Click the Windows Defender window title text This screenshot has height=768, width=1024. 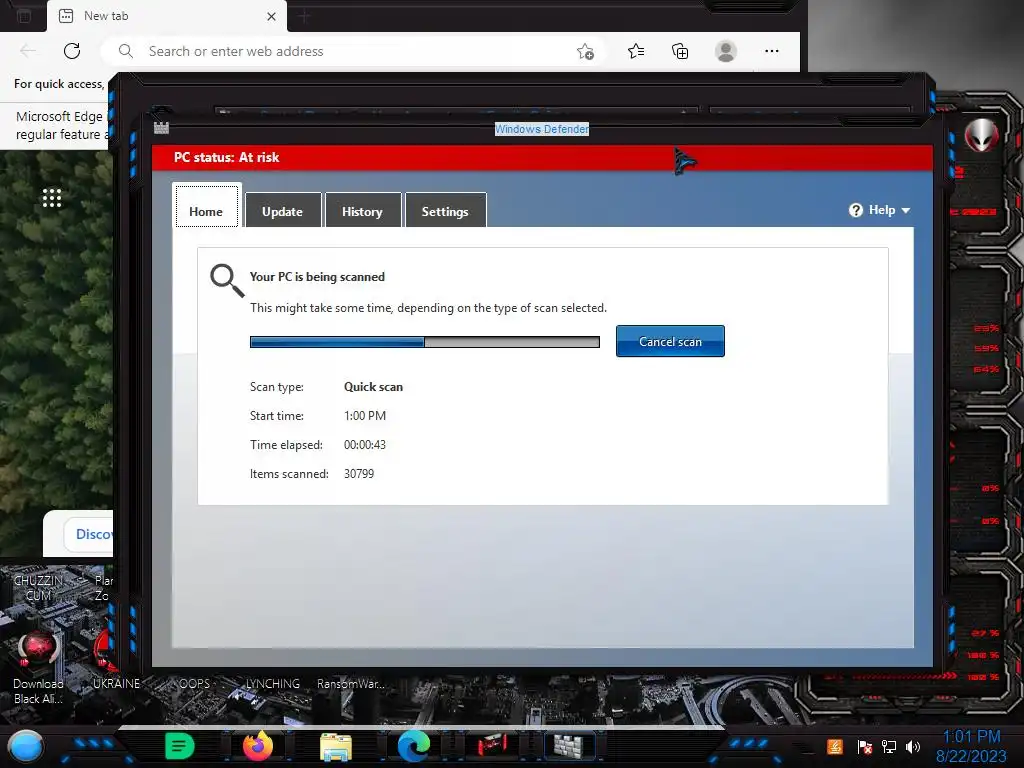point(542,129)
